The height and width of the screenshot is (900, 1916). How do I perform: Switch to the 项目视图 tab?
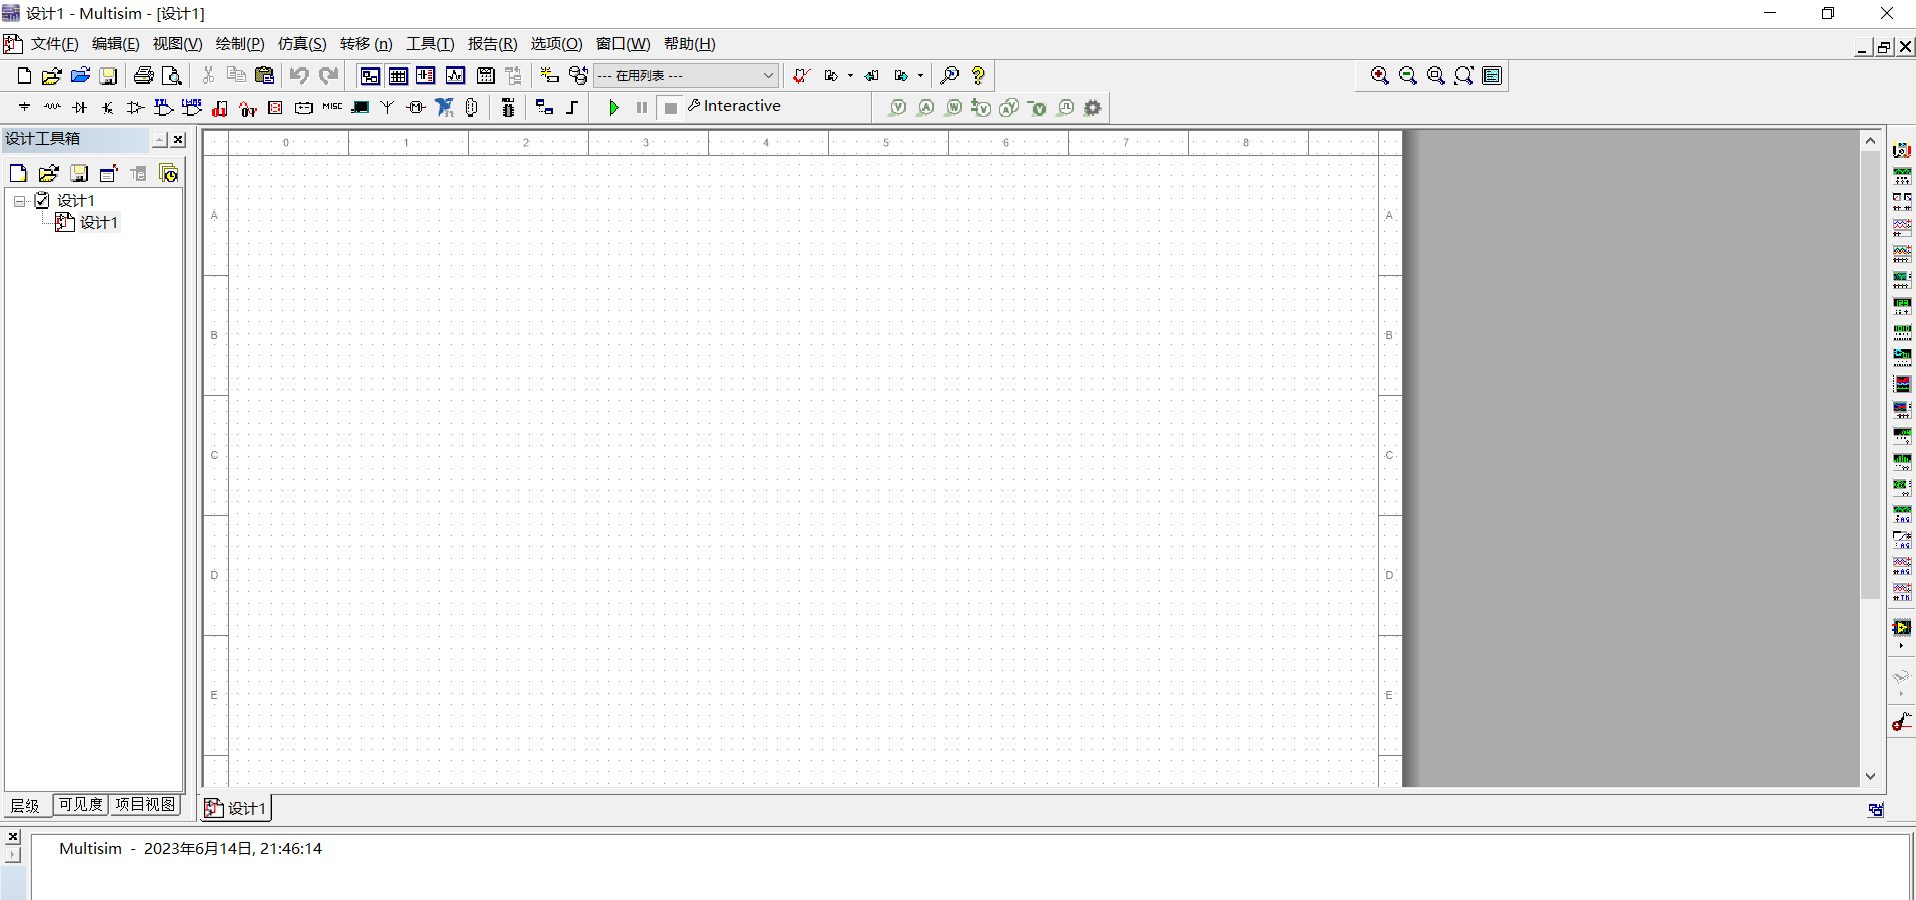click(145, 805)
